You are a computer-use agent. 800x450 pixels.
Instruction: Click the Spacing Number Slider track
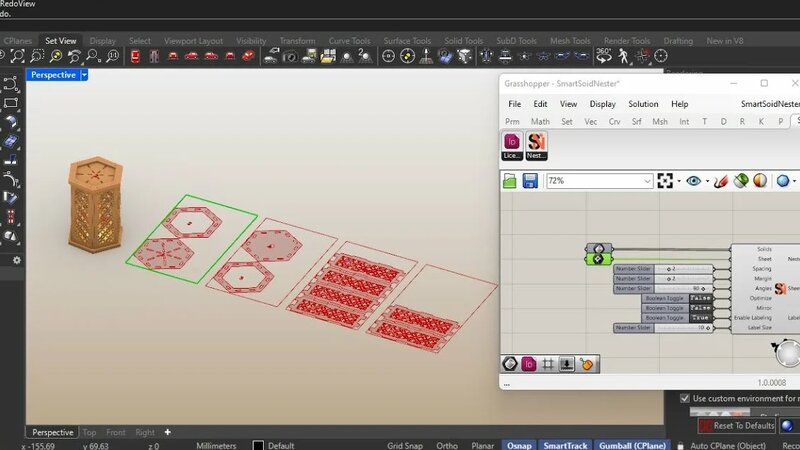click(x=684, y=268)
